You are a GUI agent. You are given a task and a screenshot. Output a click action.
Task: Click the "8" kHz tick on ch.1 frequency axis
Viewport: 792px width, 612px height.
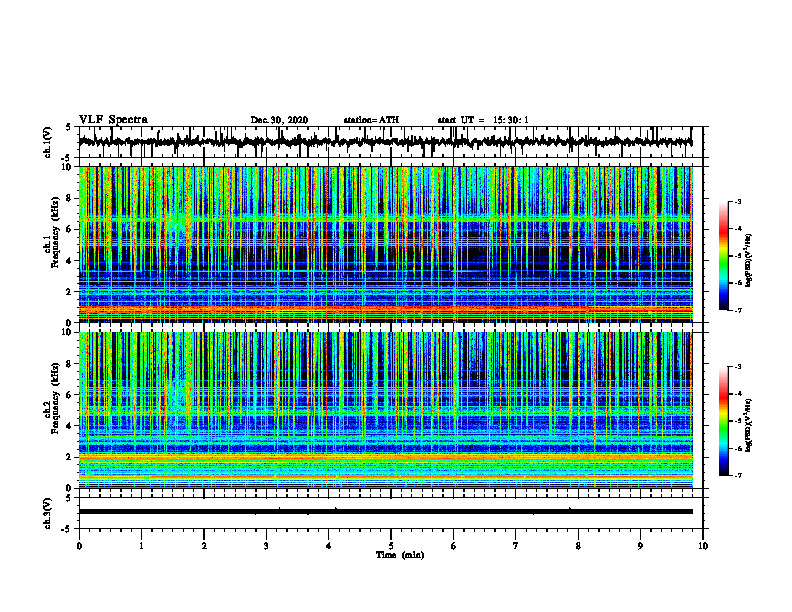pyautogui.click(x=70, y=198)
